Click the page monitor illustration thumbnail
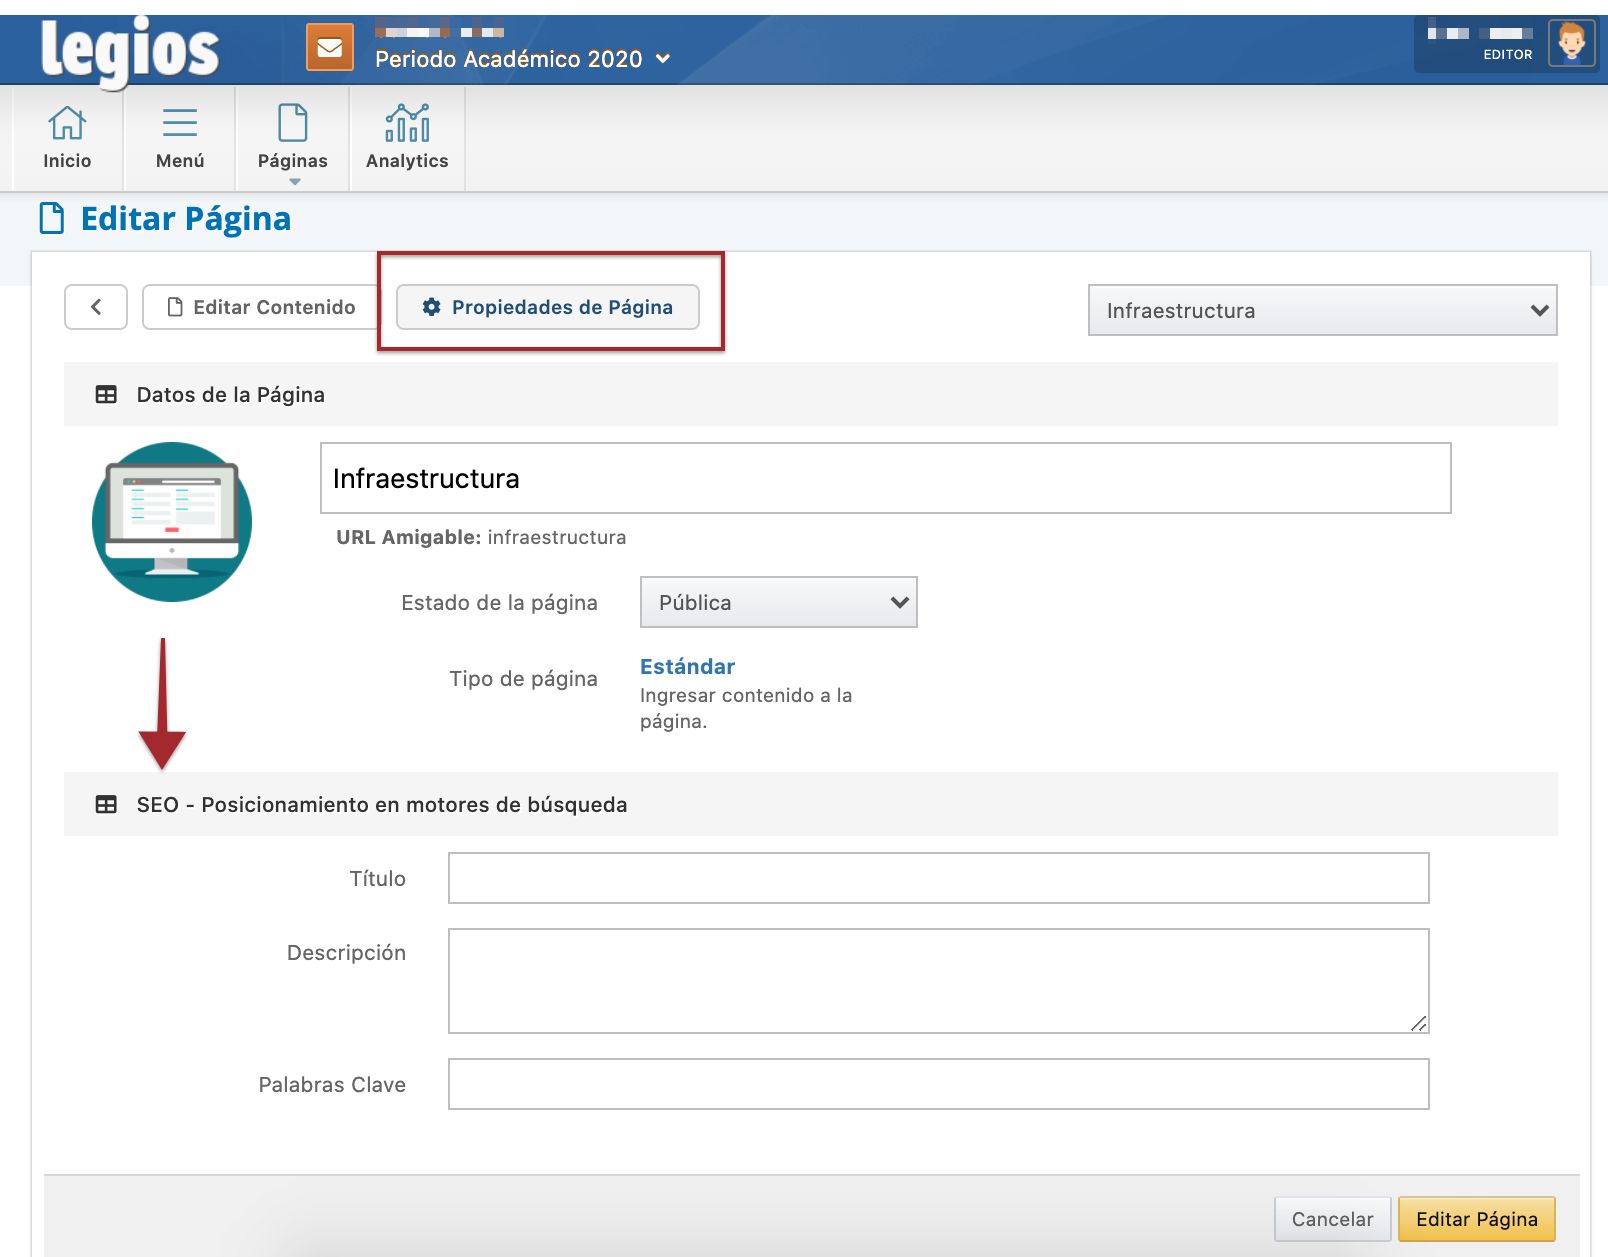This screenshot has height=1257, width=1608. click(x=172, y=522)
